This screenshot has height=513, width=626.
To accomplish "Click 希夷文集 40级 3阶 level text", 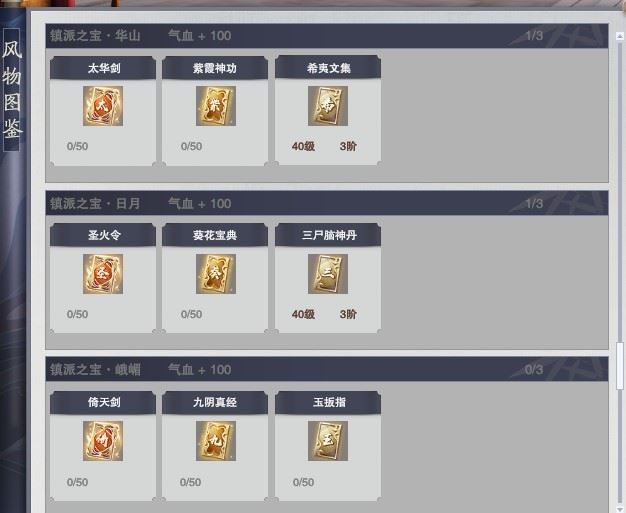I will click(x=324, y=146).
